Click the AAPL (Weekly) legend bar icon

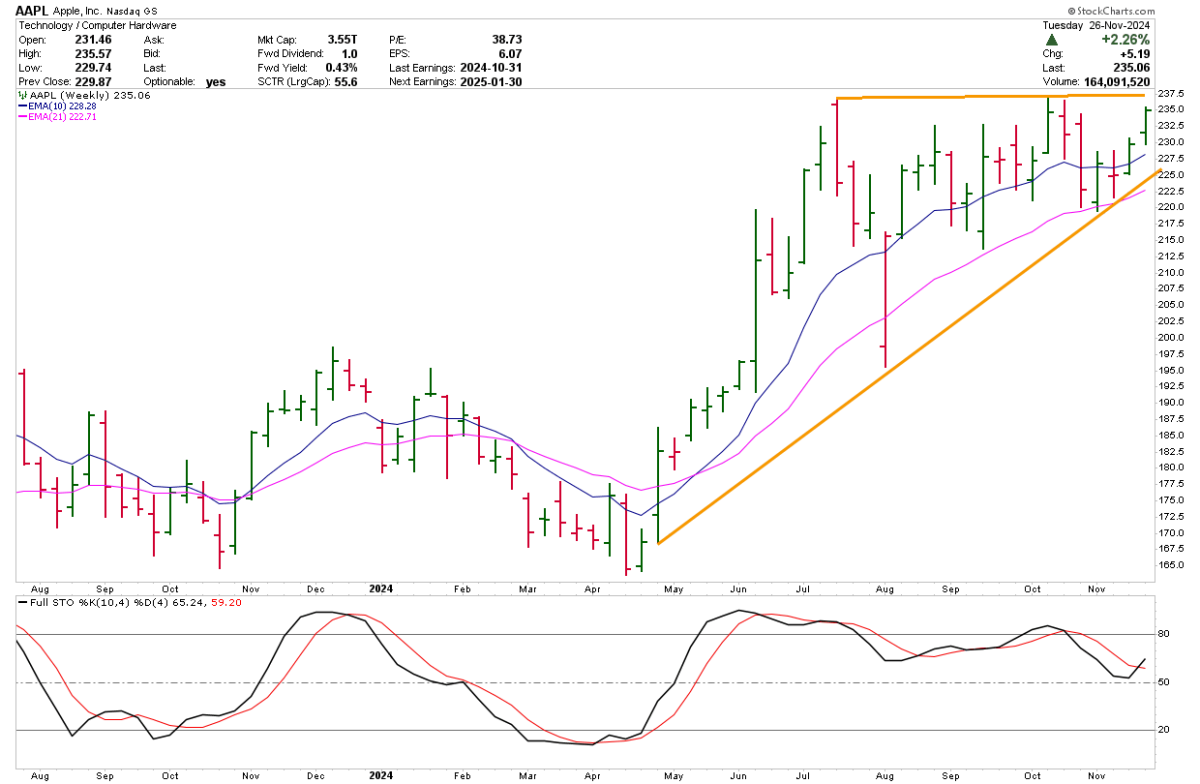click(22, 95)
